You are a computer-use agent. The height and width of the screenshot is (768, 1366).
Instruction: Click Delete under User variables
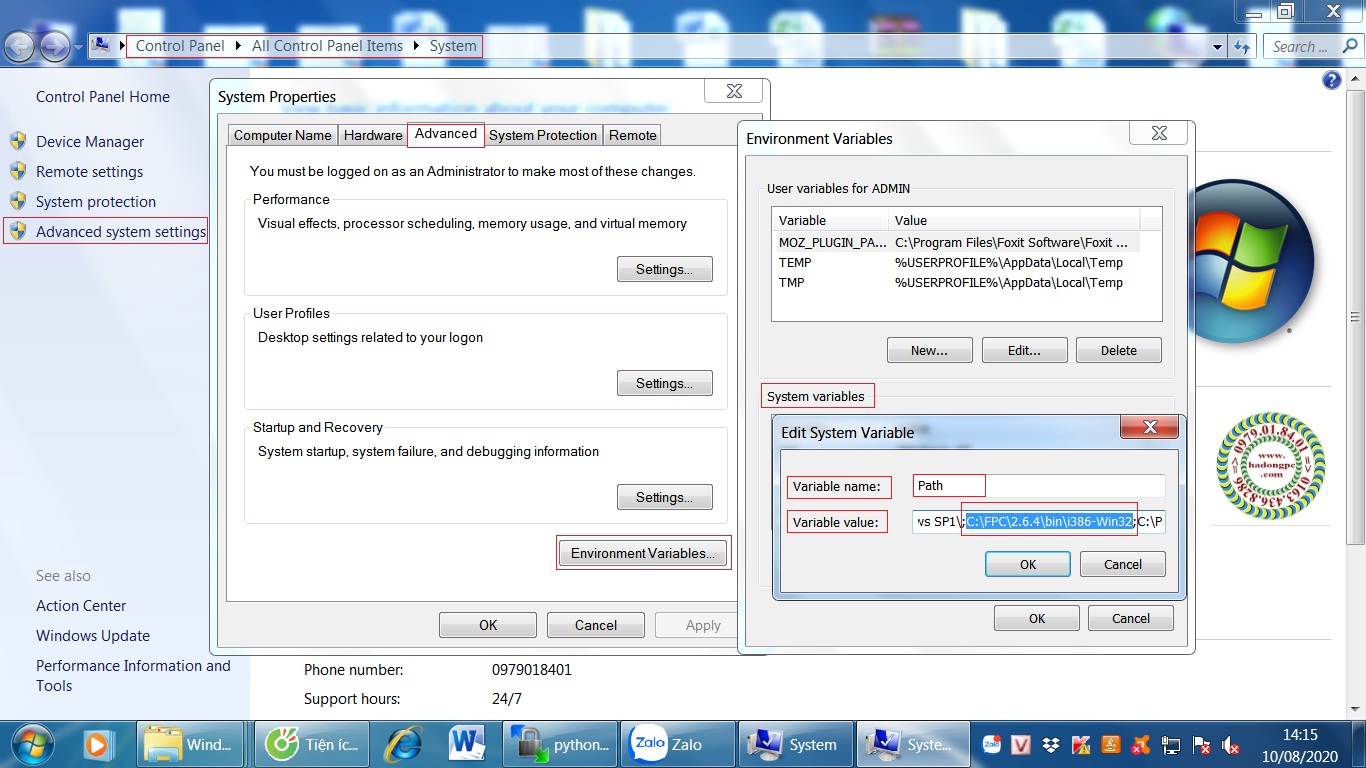click(x=1119, y=350)
